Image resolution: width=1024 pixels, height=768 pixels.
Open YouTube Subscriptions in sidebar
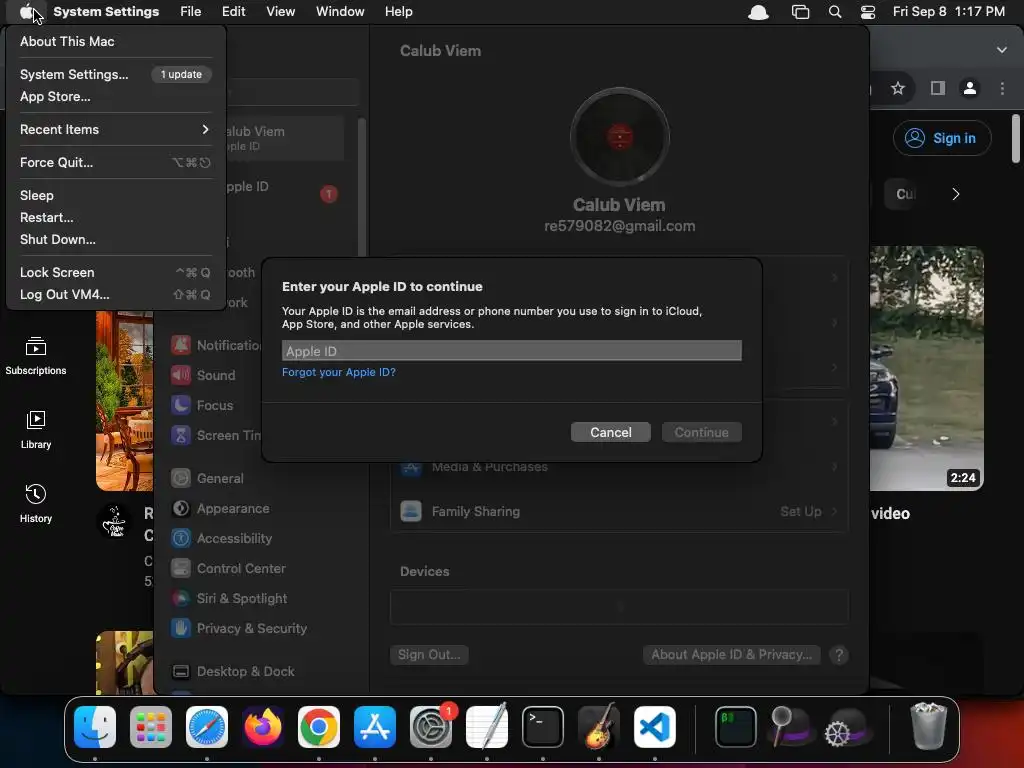tap(36, 357)
